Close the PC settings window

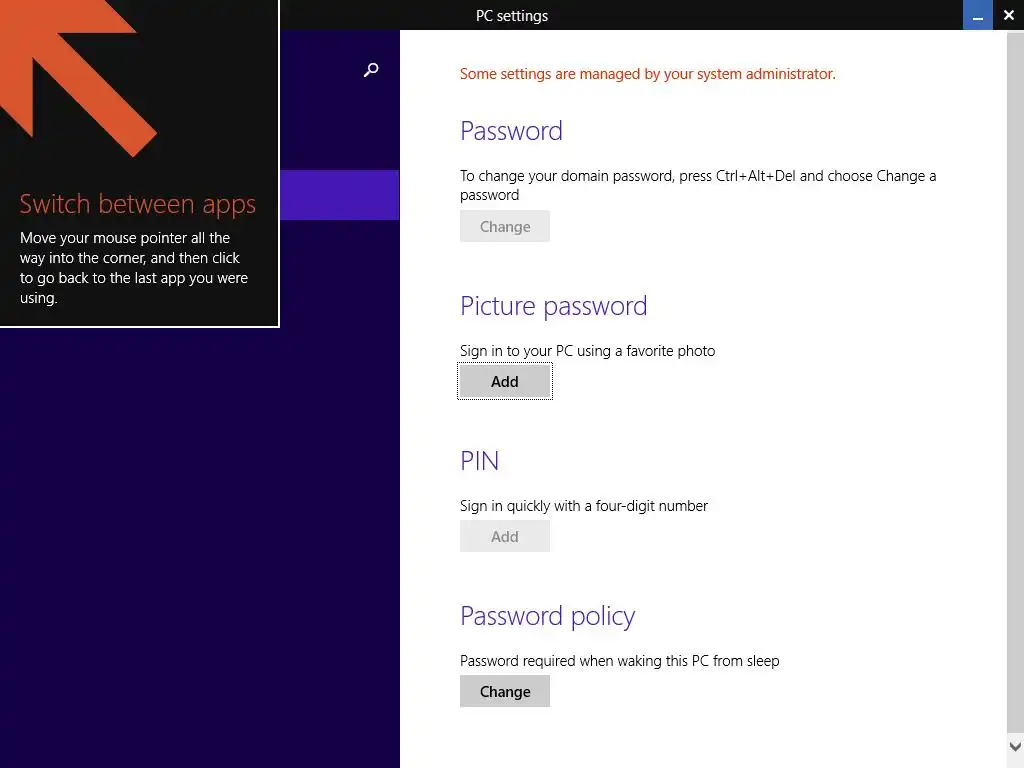point(1008,15)
